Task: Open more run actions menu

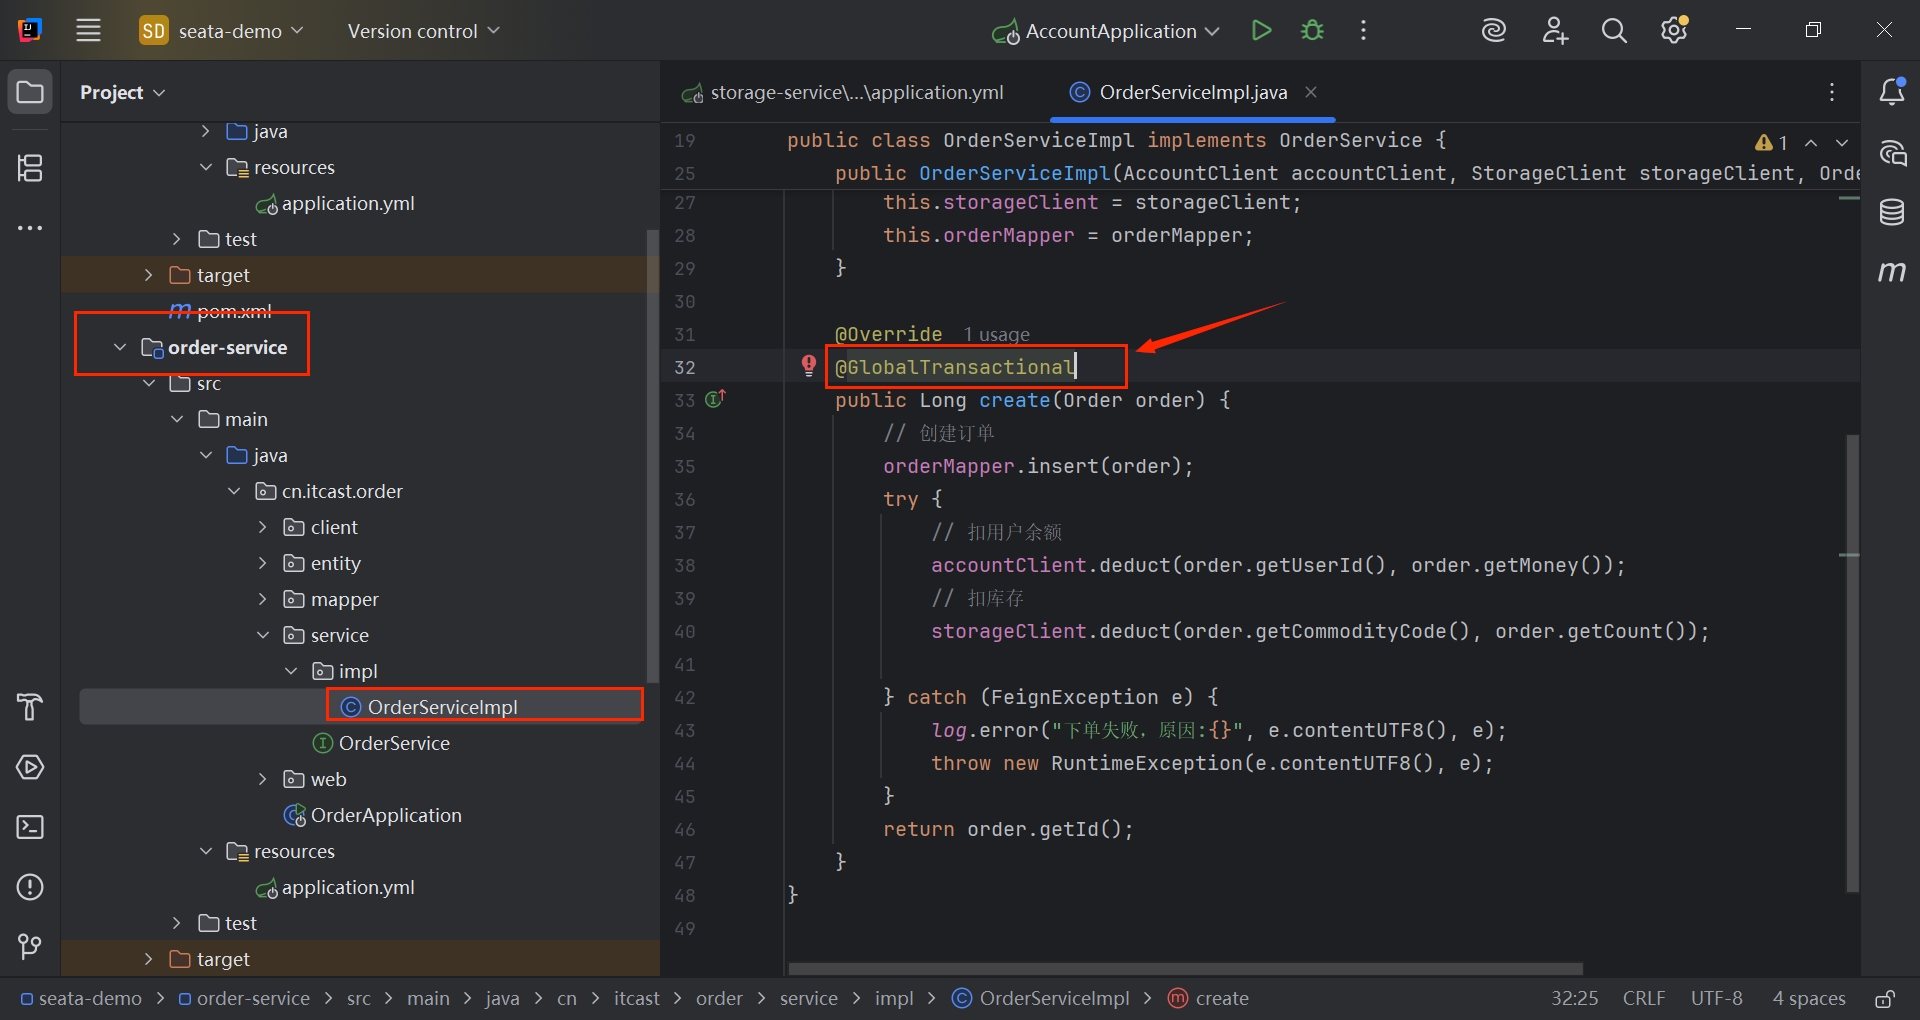Action: pyautogui.click(x=1363, y=31)
